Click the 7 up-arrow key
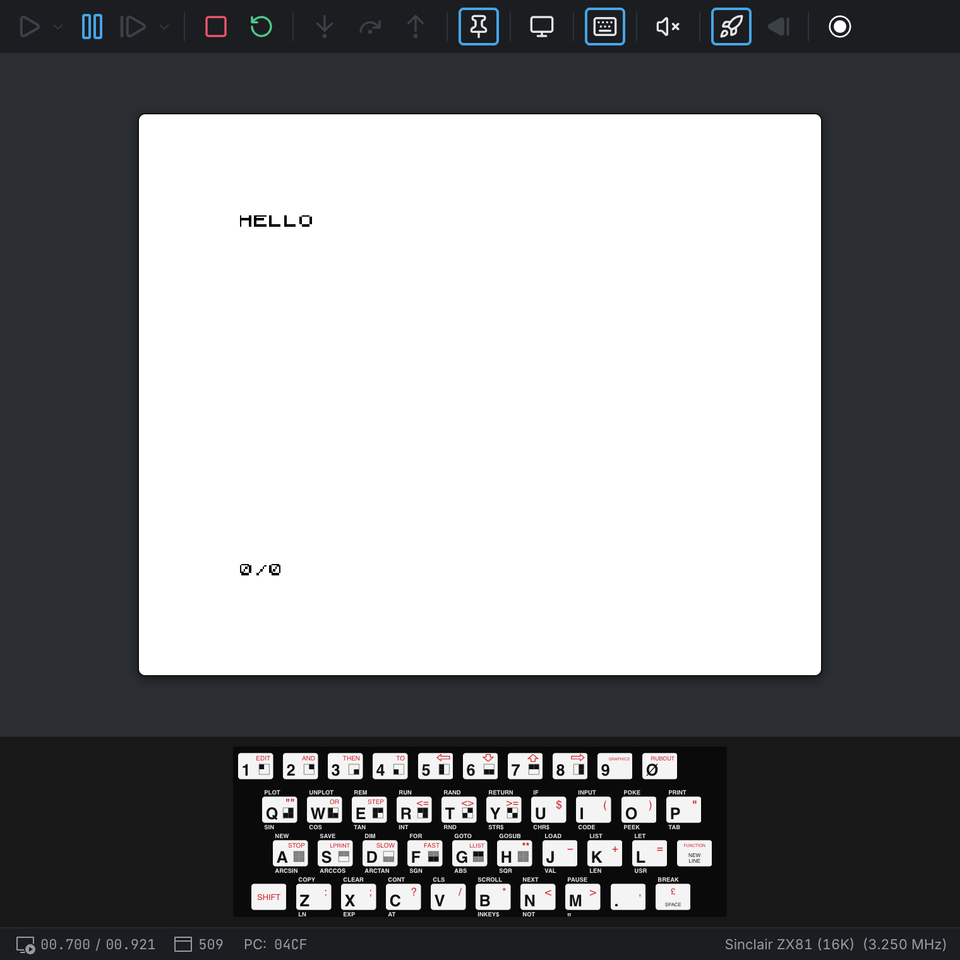Viewport: 960px width, 960px height. [x=525, y=767]
